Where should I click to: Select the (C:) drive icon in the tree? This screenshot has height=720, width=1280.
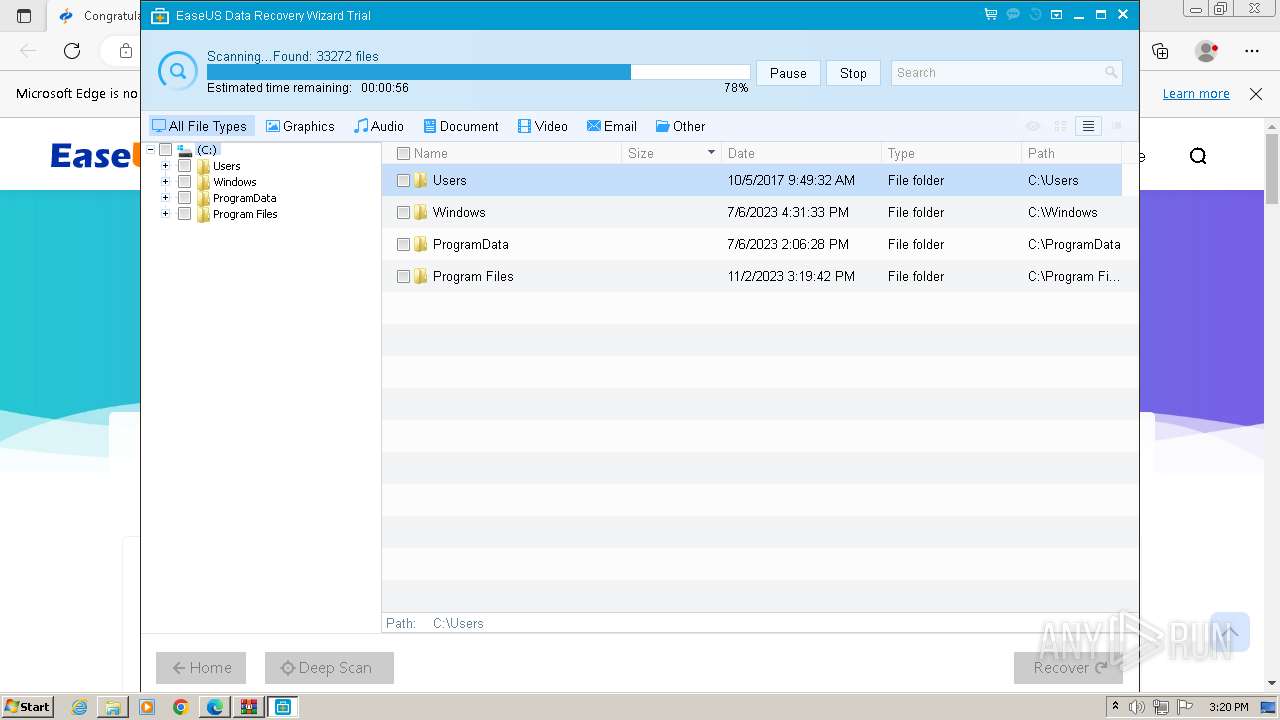pos(184,150)
